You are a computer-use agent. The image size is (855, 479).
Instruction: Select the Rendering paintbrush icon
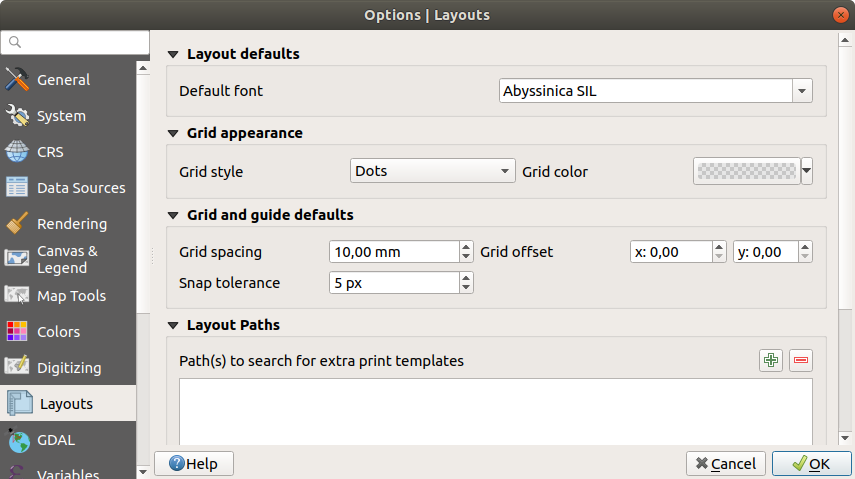[17, 224]
